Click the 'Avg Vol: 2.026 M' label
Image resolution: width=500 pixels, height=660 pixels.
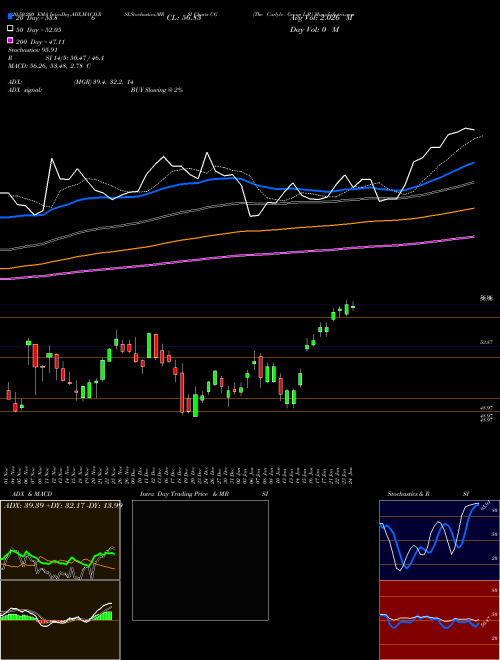tap(322, 18)
